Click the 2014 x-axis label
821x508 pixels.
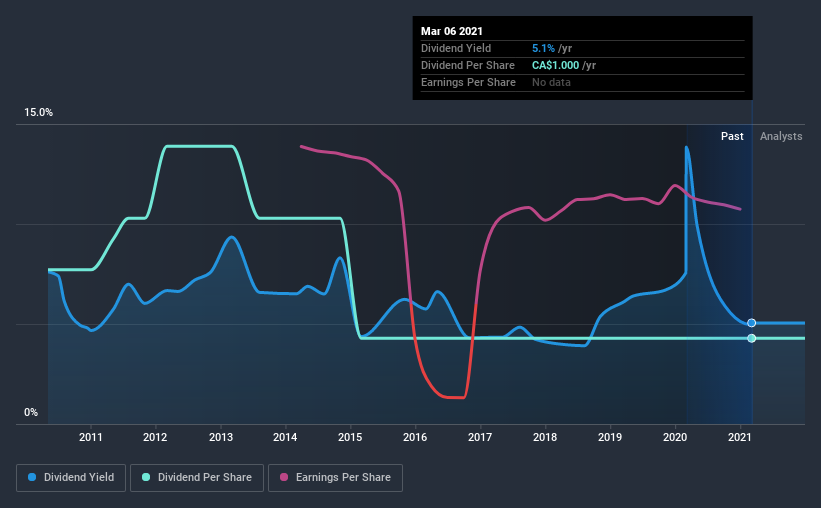(285, 437)
